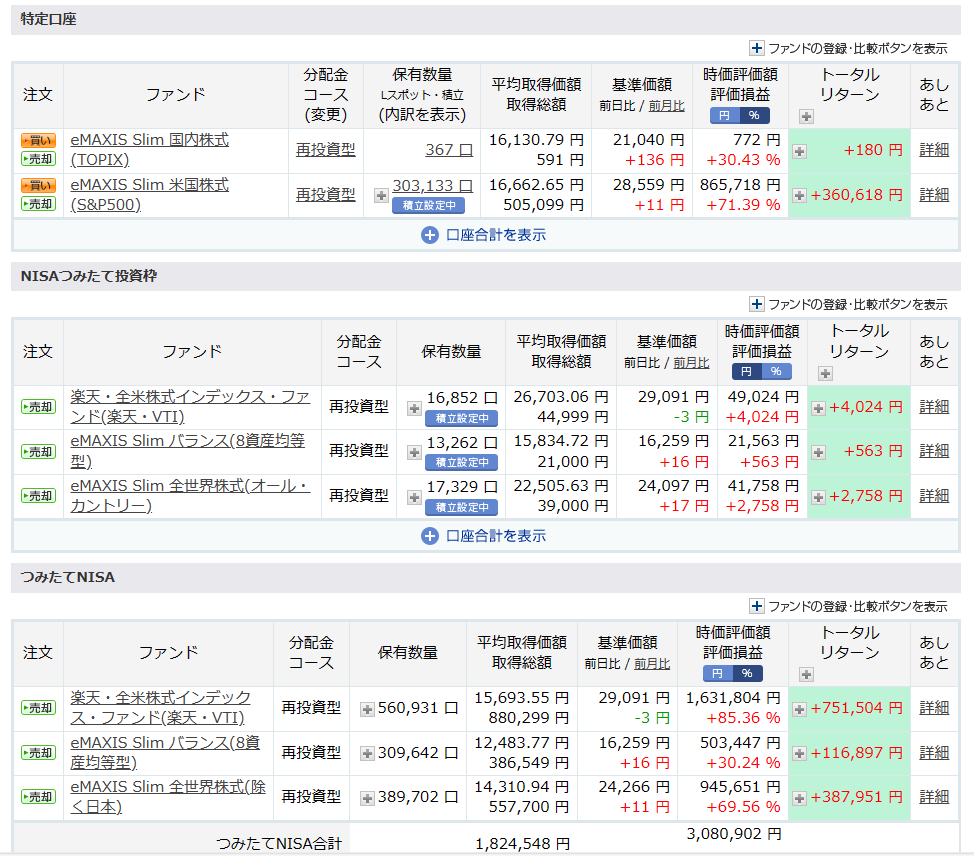Expand トータルリターン header plus in つみたてNISA
Viewport: 974px width, 856px height.
click(x=806, y=674)
